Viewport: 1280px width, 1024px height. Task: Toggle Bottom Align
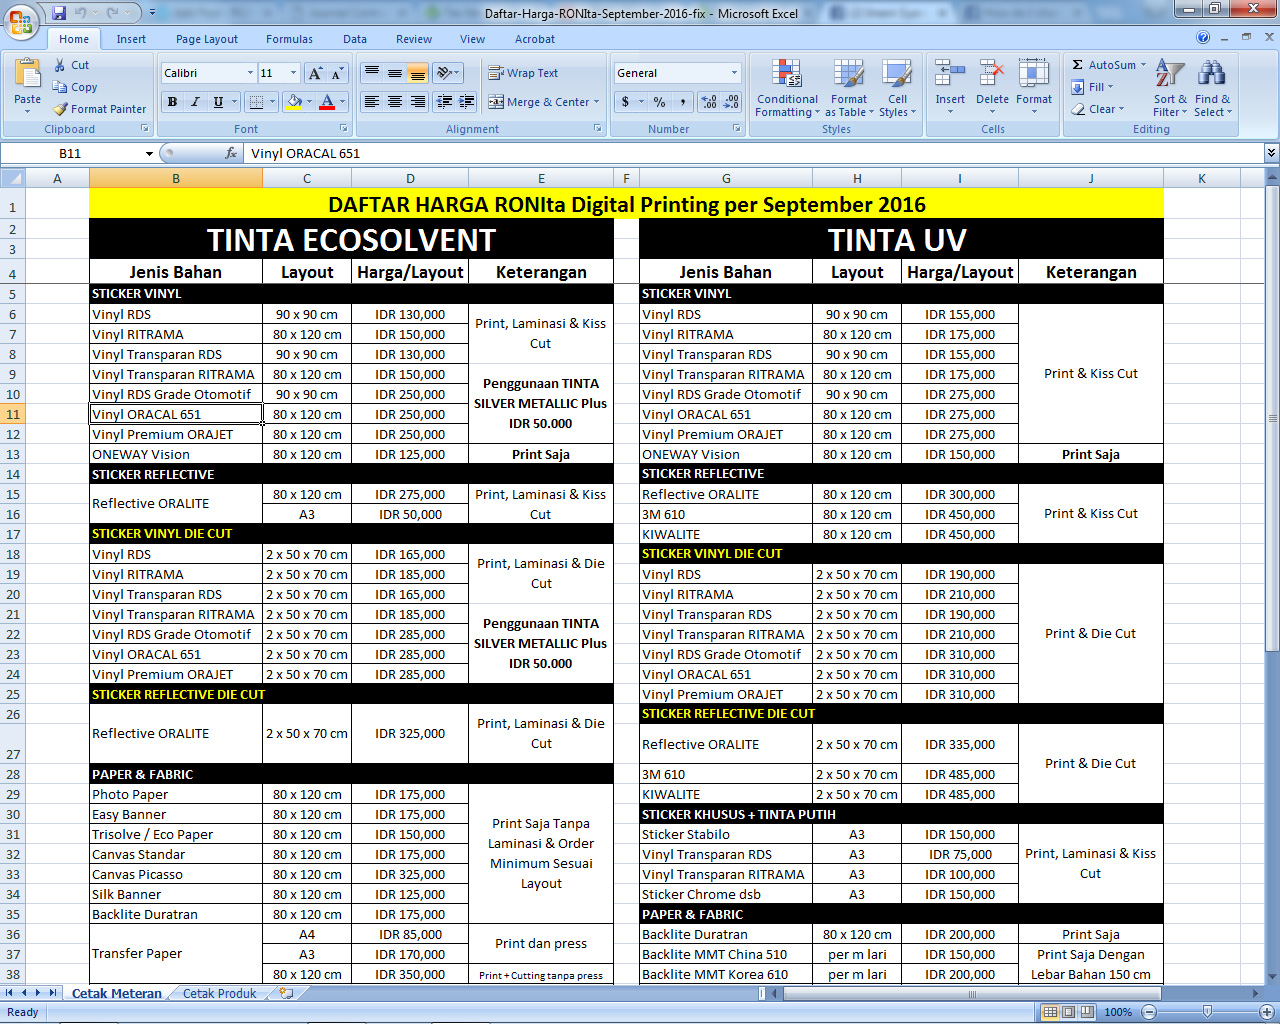click(x=418, y=73)
